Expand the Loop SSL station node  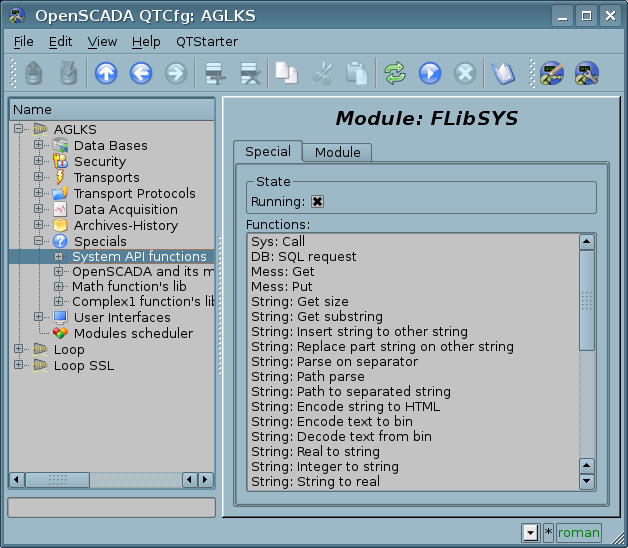click(x=19, y=365)
